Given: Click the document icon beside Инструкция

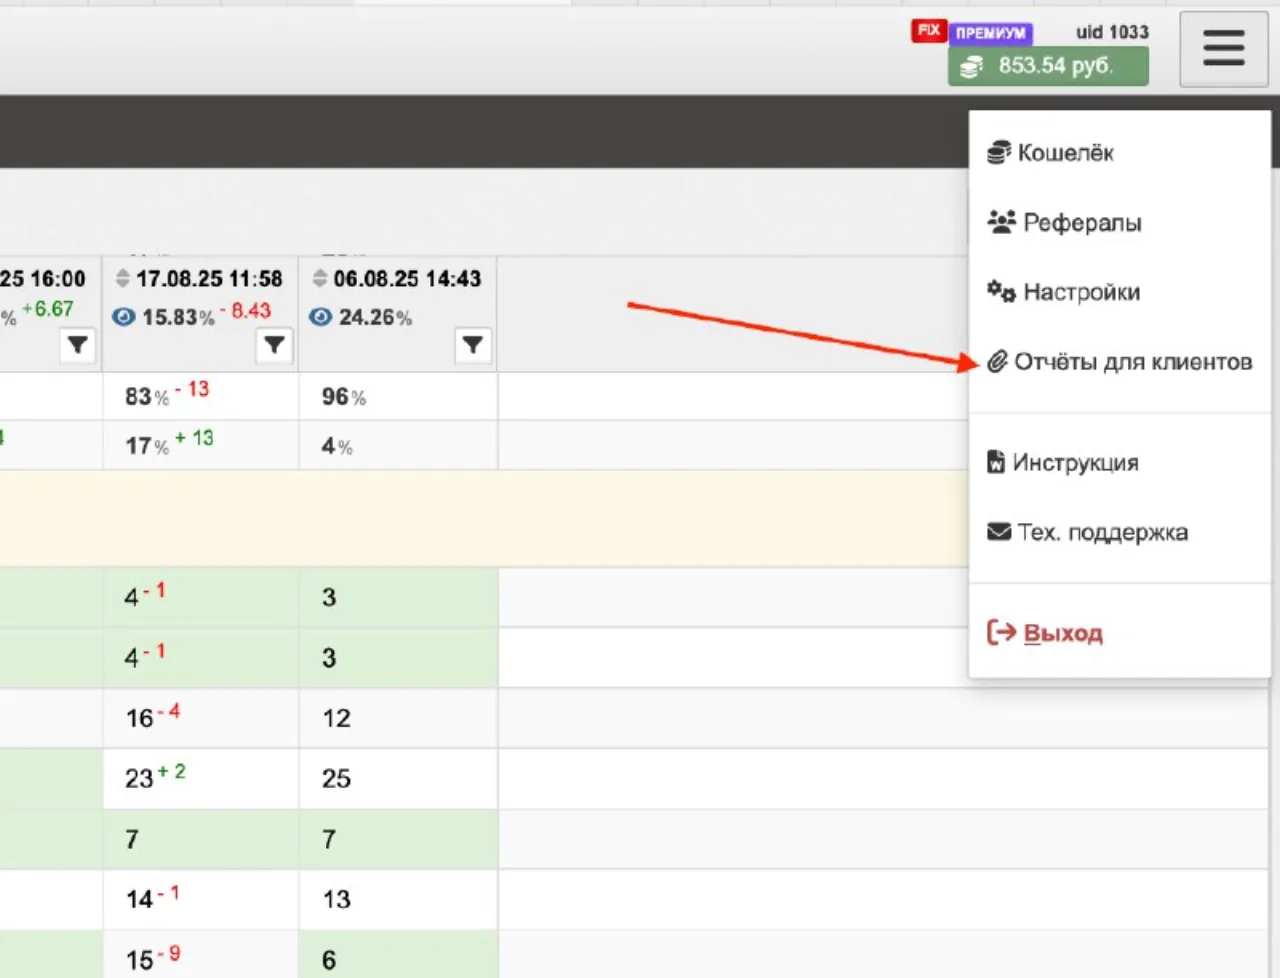Looking at the screenshot, I should (996, 462).
